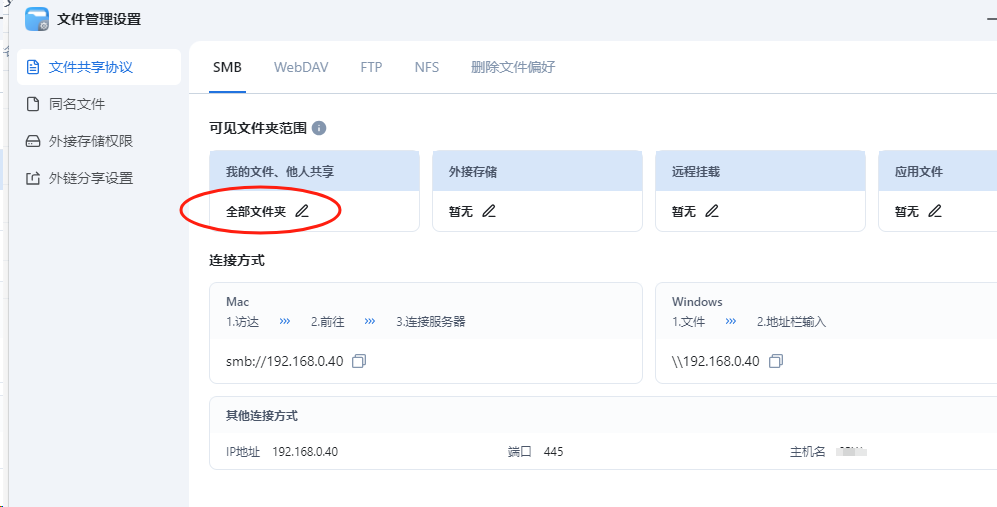This screenshot has width=997, height=507.
Task: Click the edit pencil under 远程挂载
Action: tap(712, 211)
